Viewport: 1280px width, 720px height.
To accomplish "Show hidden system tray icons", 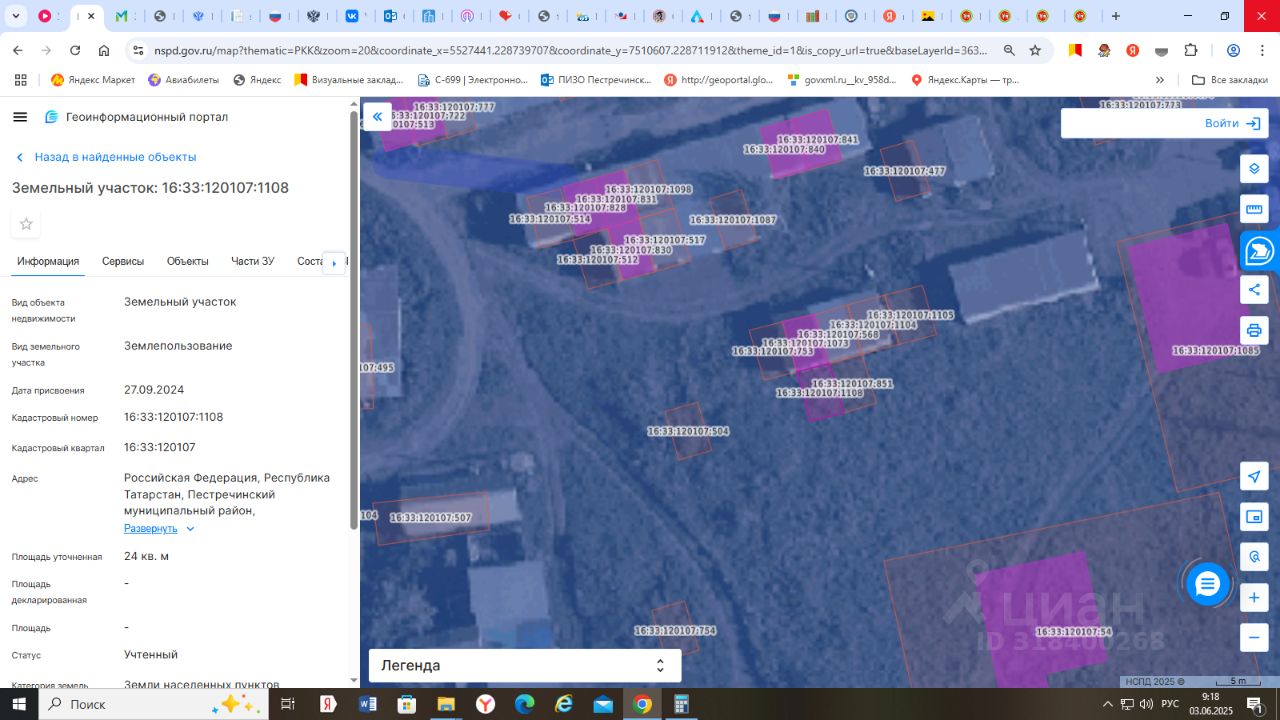I will pyautogui.click(x=1107, y=704).
